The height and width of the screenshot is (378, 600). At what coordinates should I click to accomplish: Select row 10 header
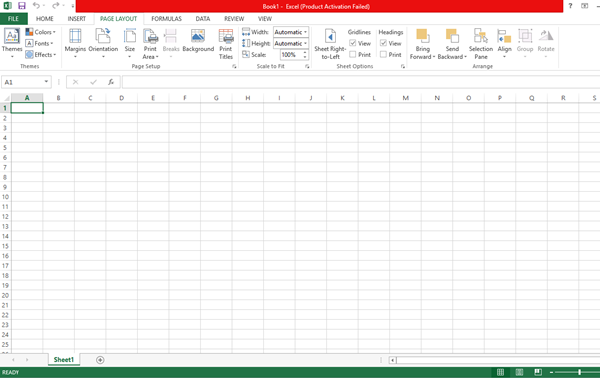[x=5, y=197]
